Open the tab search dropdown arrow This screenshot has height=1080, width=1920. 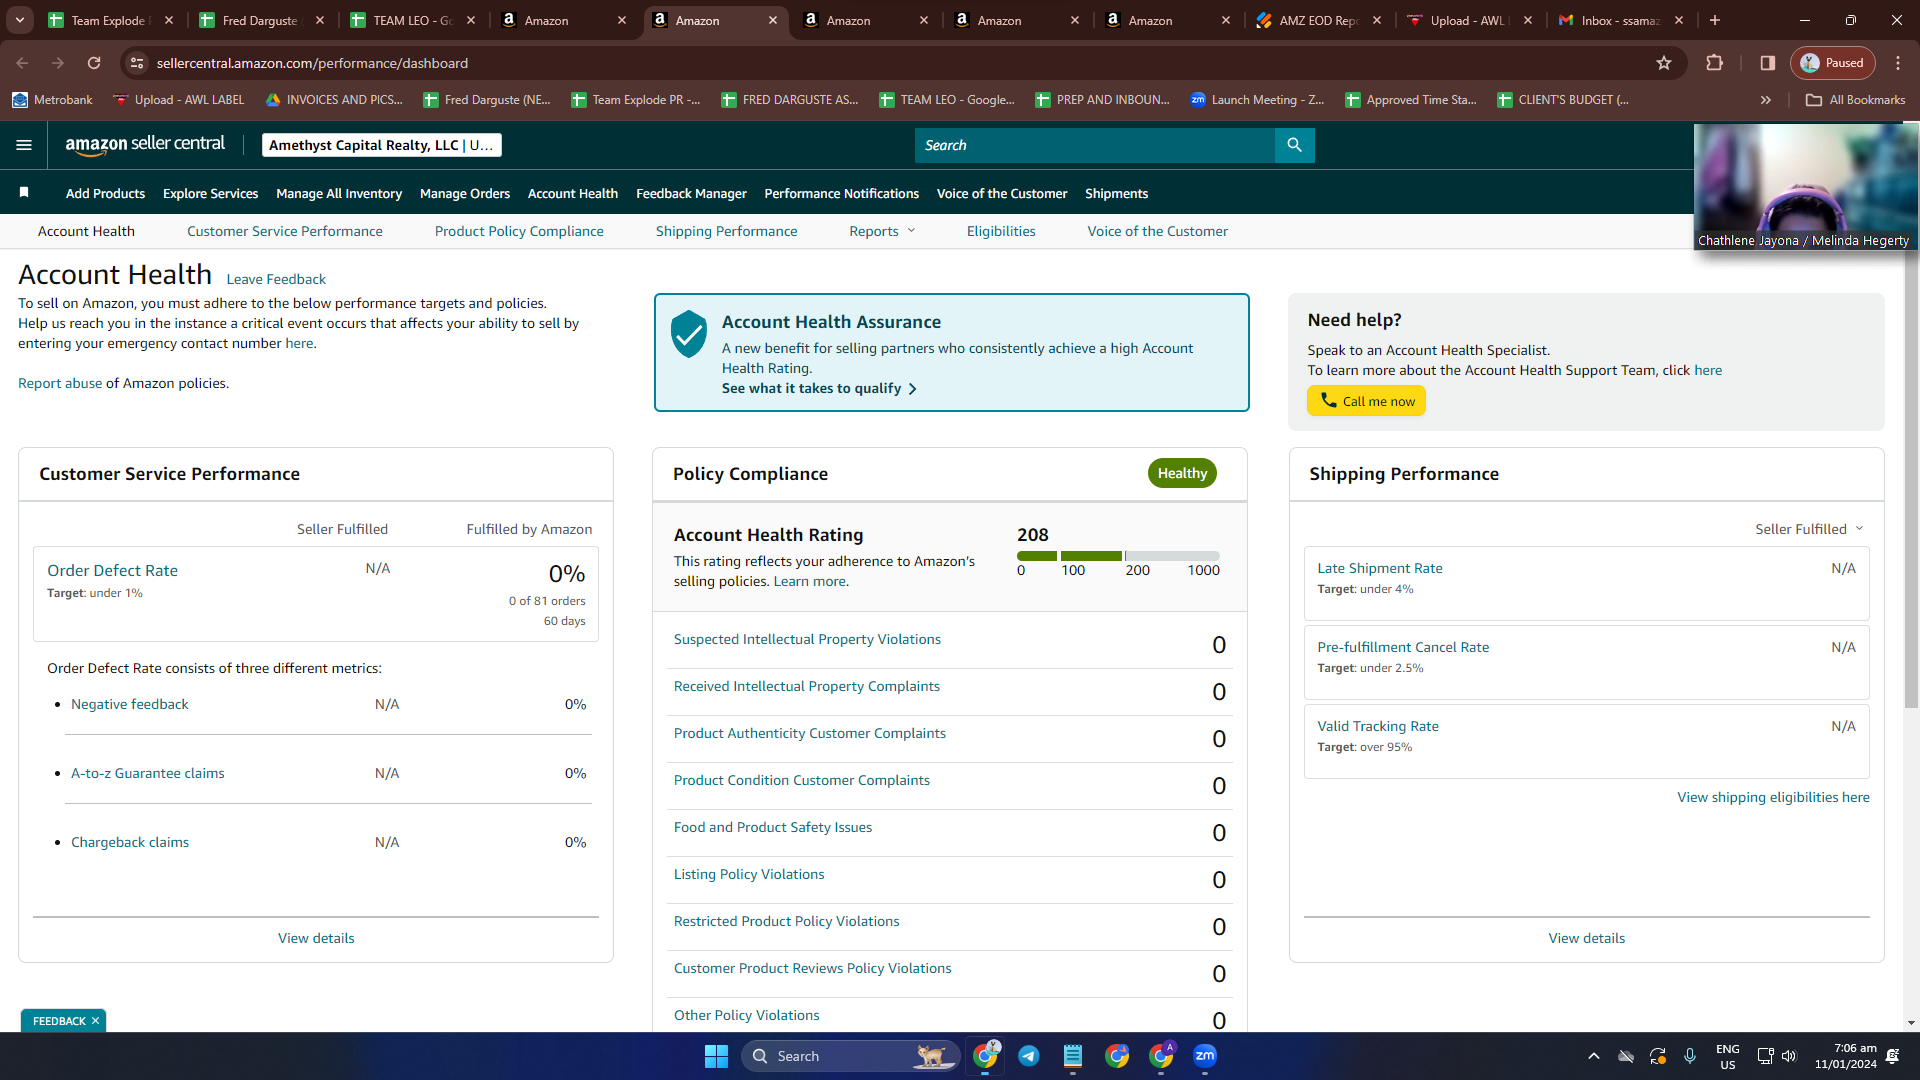click(x=20, y=20)
